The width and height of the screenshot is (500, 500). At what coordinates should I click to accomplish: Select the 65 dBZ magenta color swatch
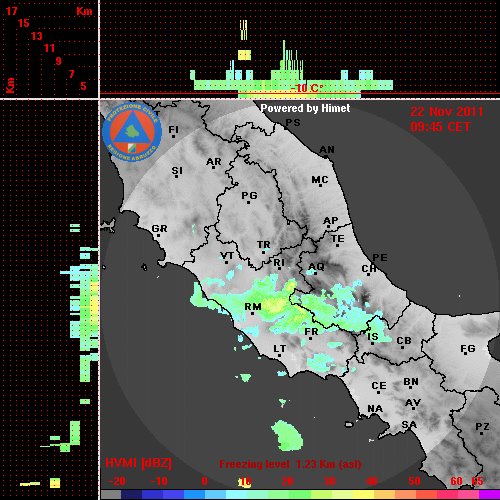pos(489,494)
